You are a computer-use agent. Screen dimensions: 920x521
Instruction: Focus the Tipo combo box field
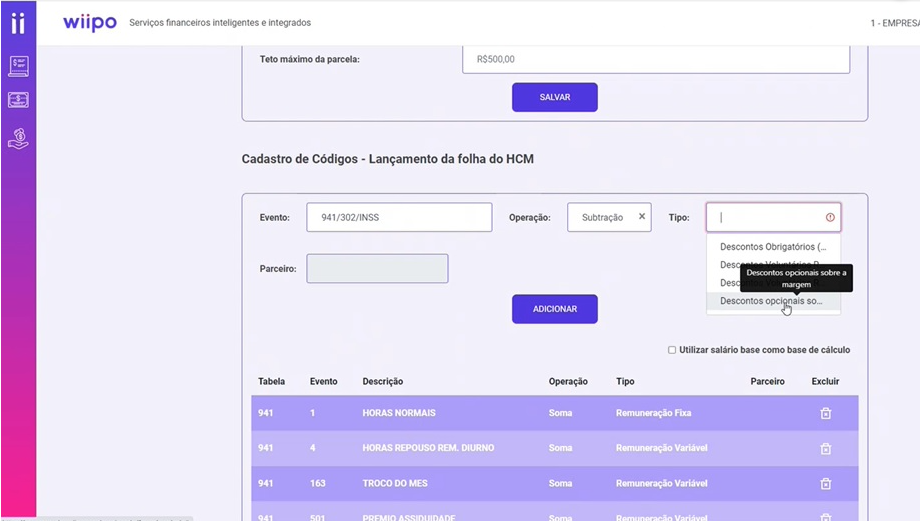773,217
